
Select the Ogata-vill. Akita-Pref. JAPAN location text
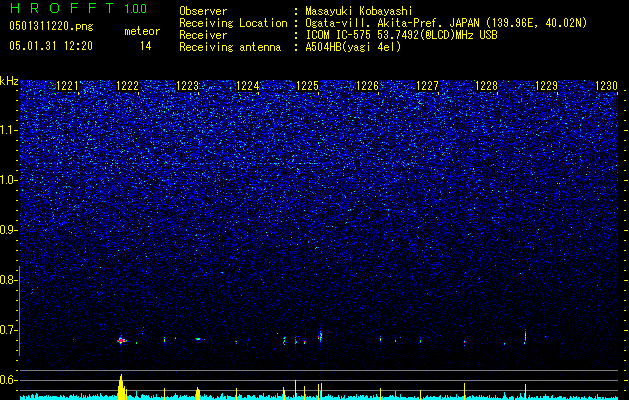[446, 23]
